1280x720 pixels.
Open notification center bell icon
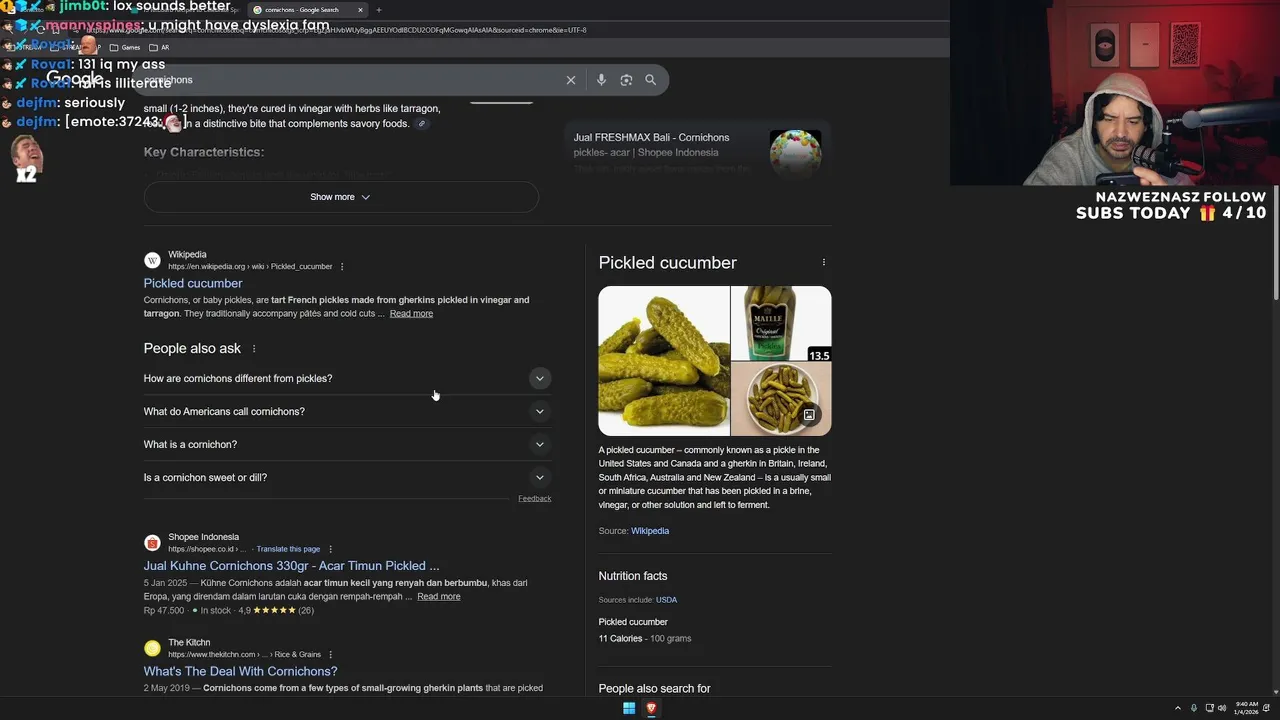[1268, 708]
